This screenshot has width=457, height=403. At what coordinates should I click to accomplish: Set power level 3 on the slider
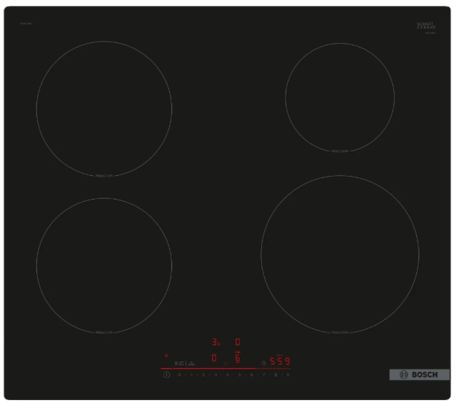coord(215,375)
